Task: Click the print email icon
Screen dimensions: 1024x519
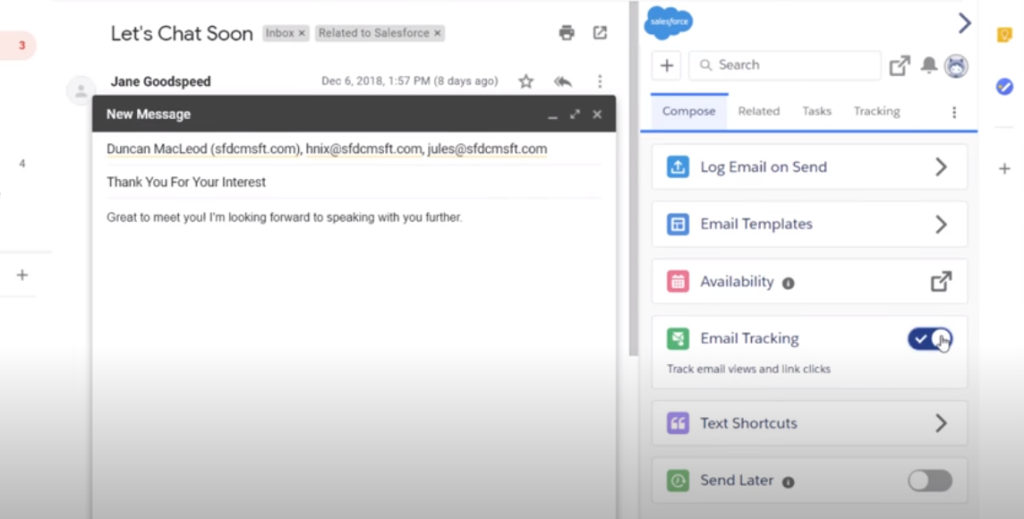Action: (567, 33)
